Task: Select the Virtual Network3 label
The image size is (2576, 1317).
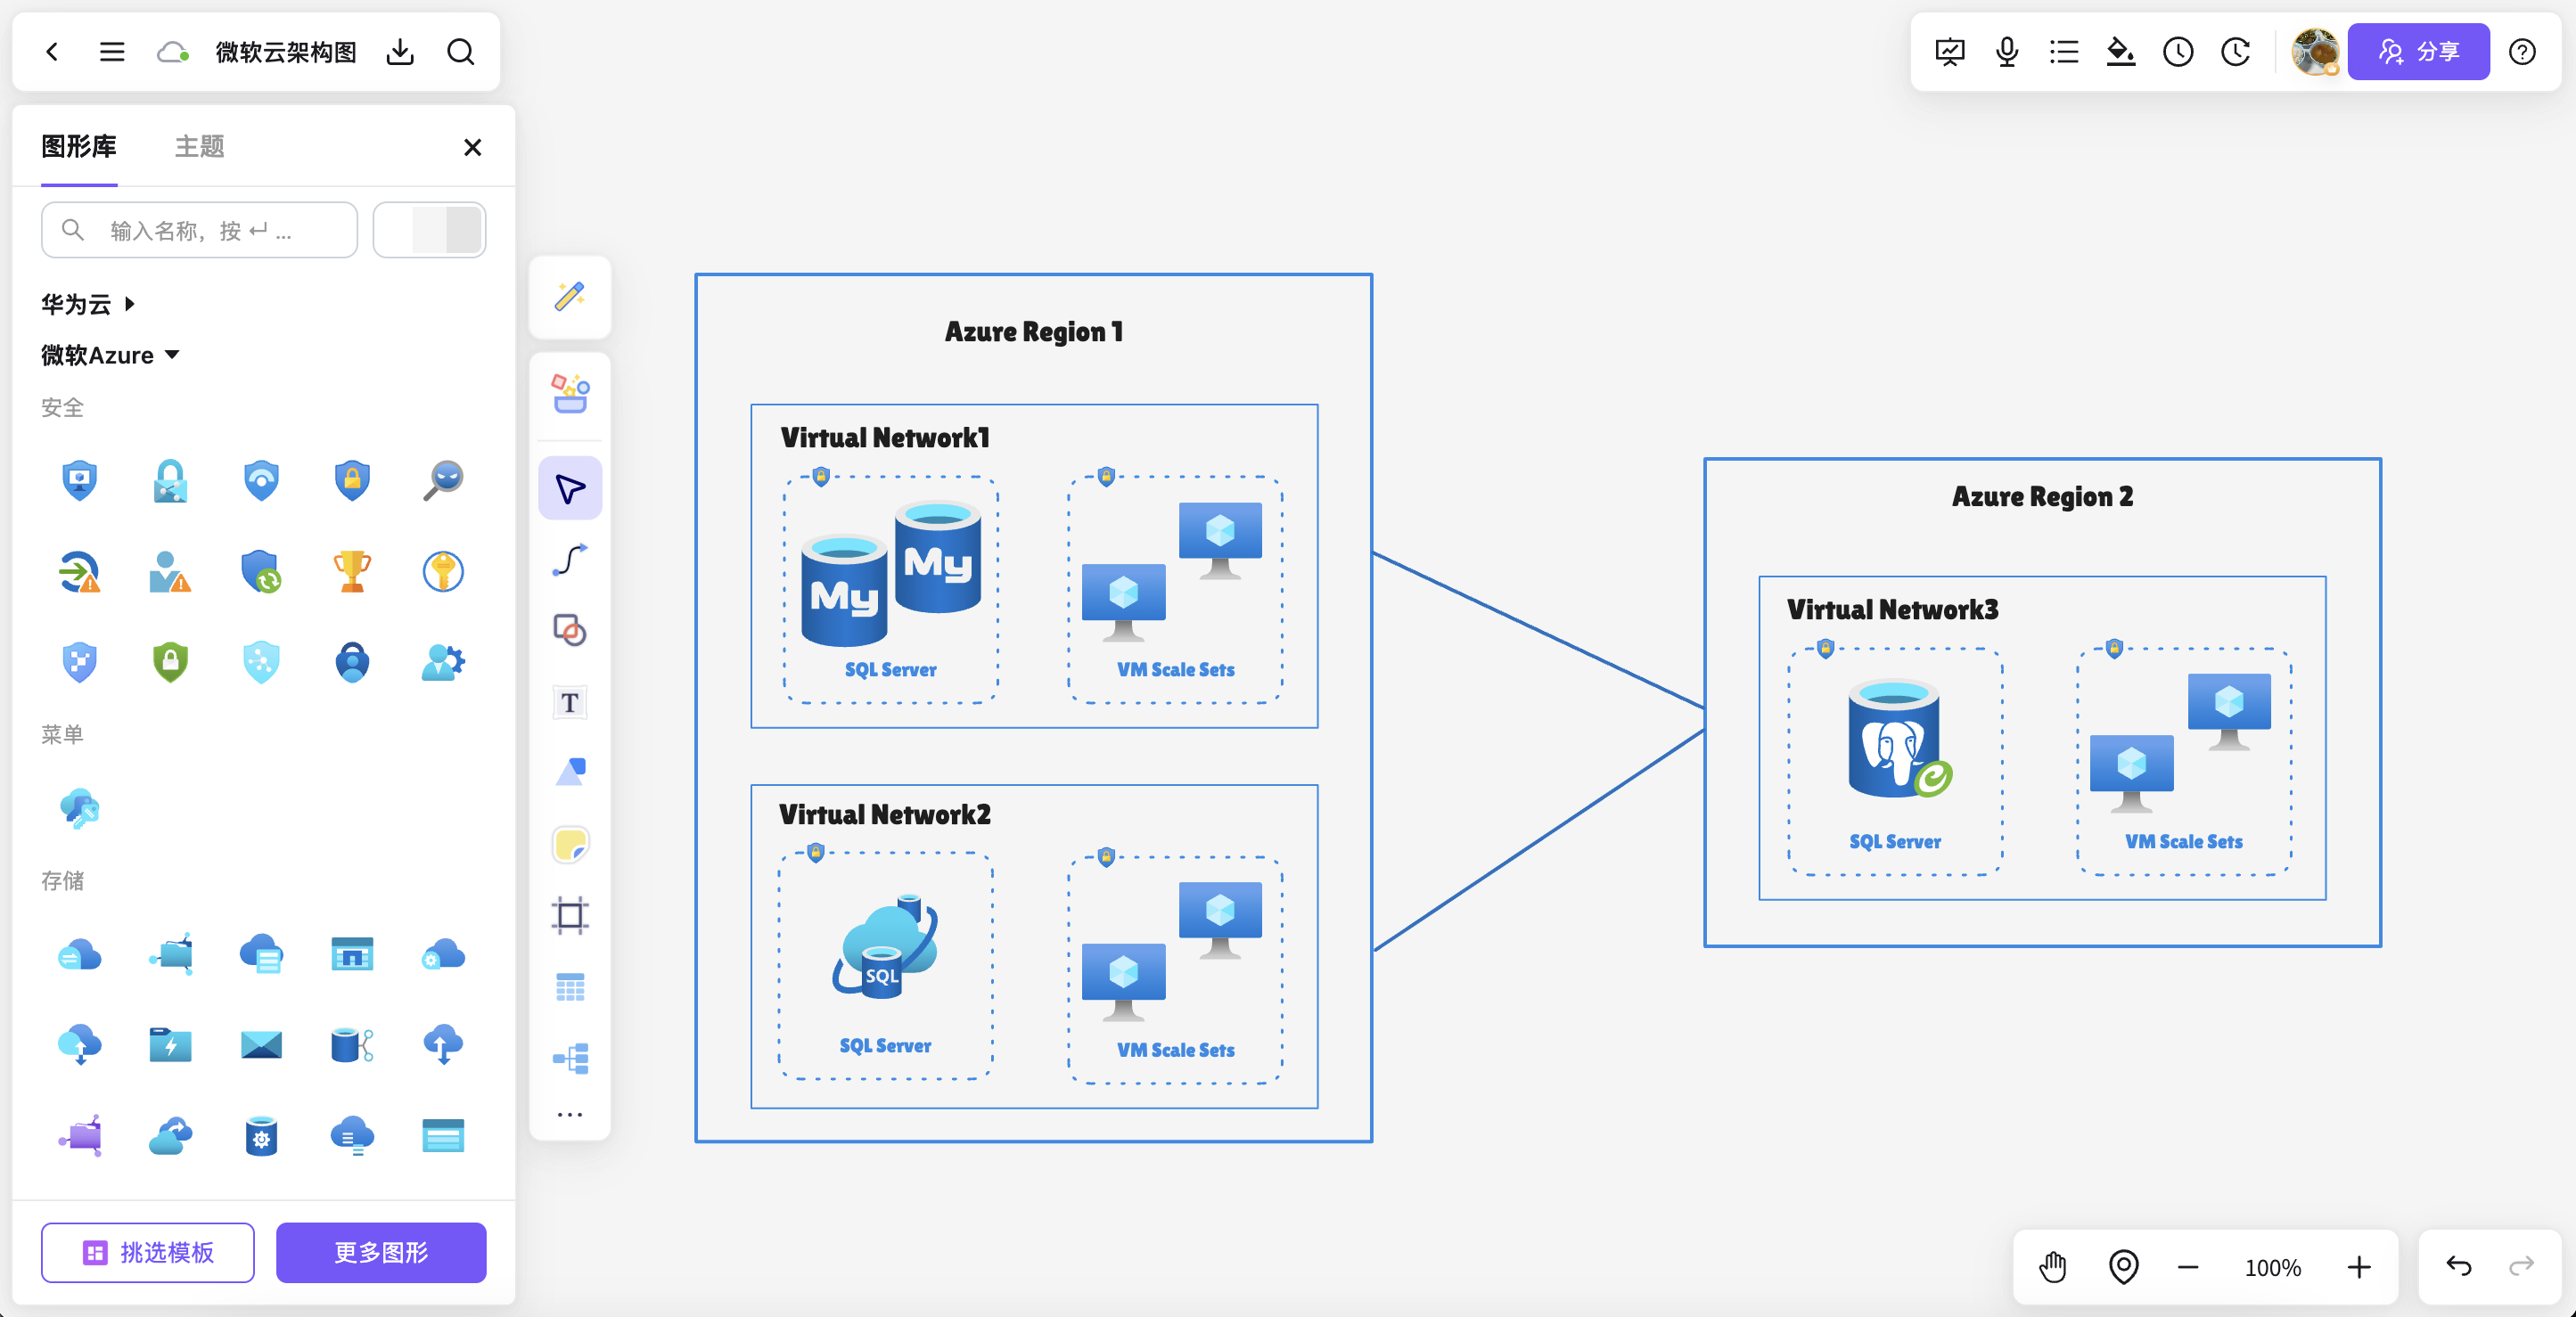Action: coord(1892,609)
